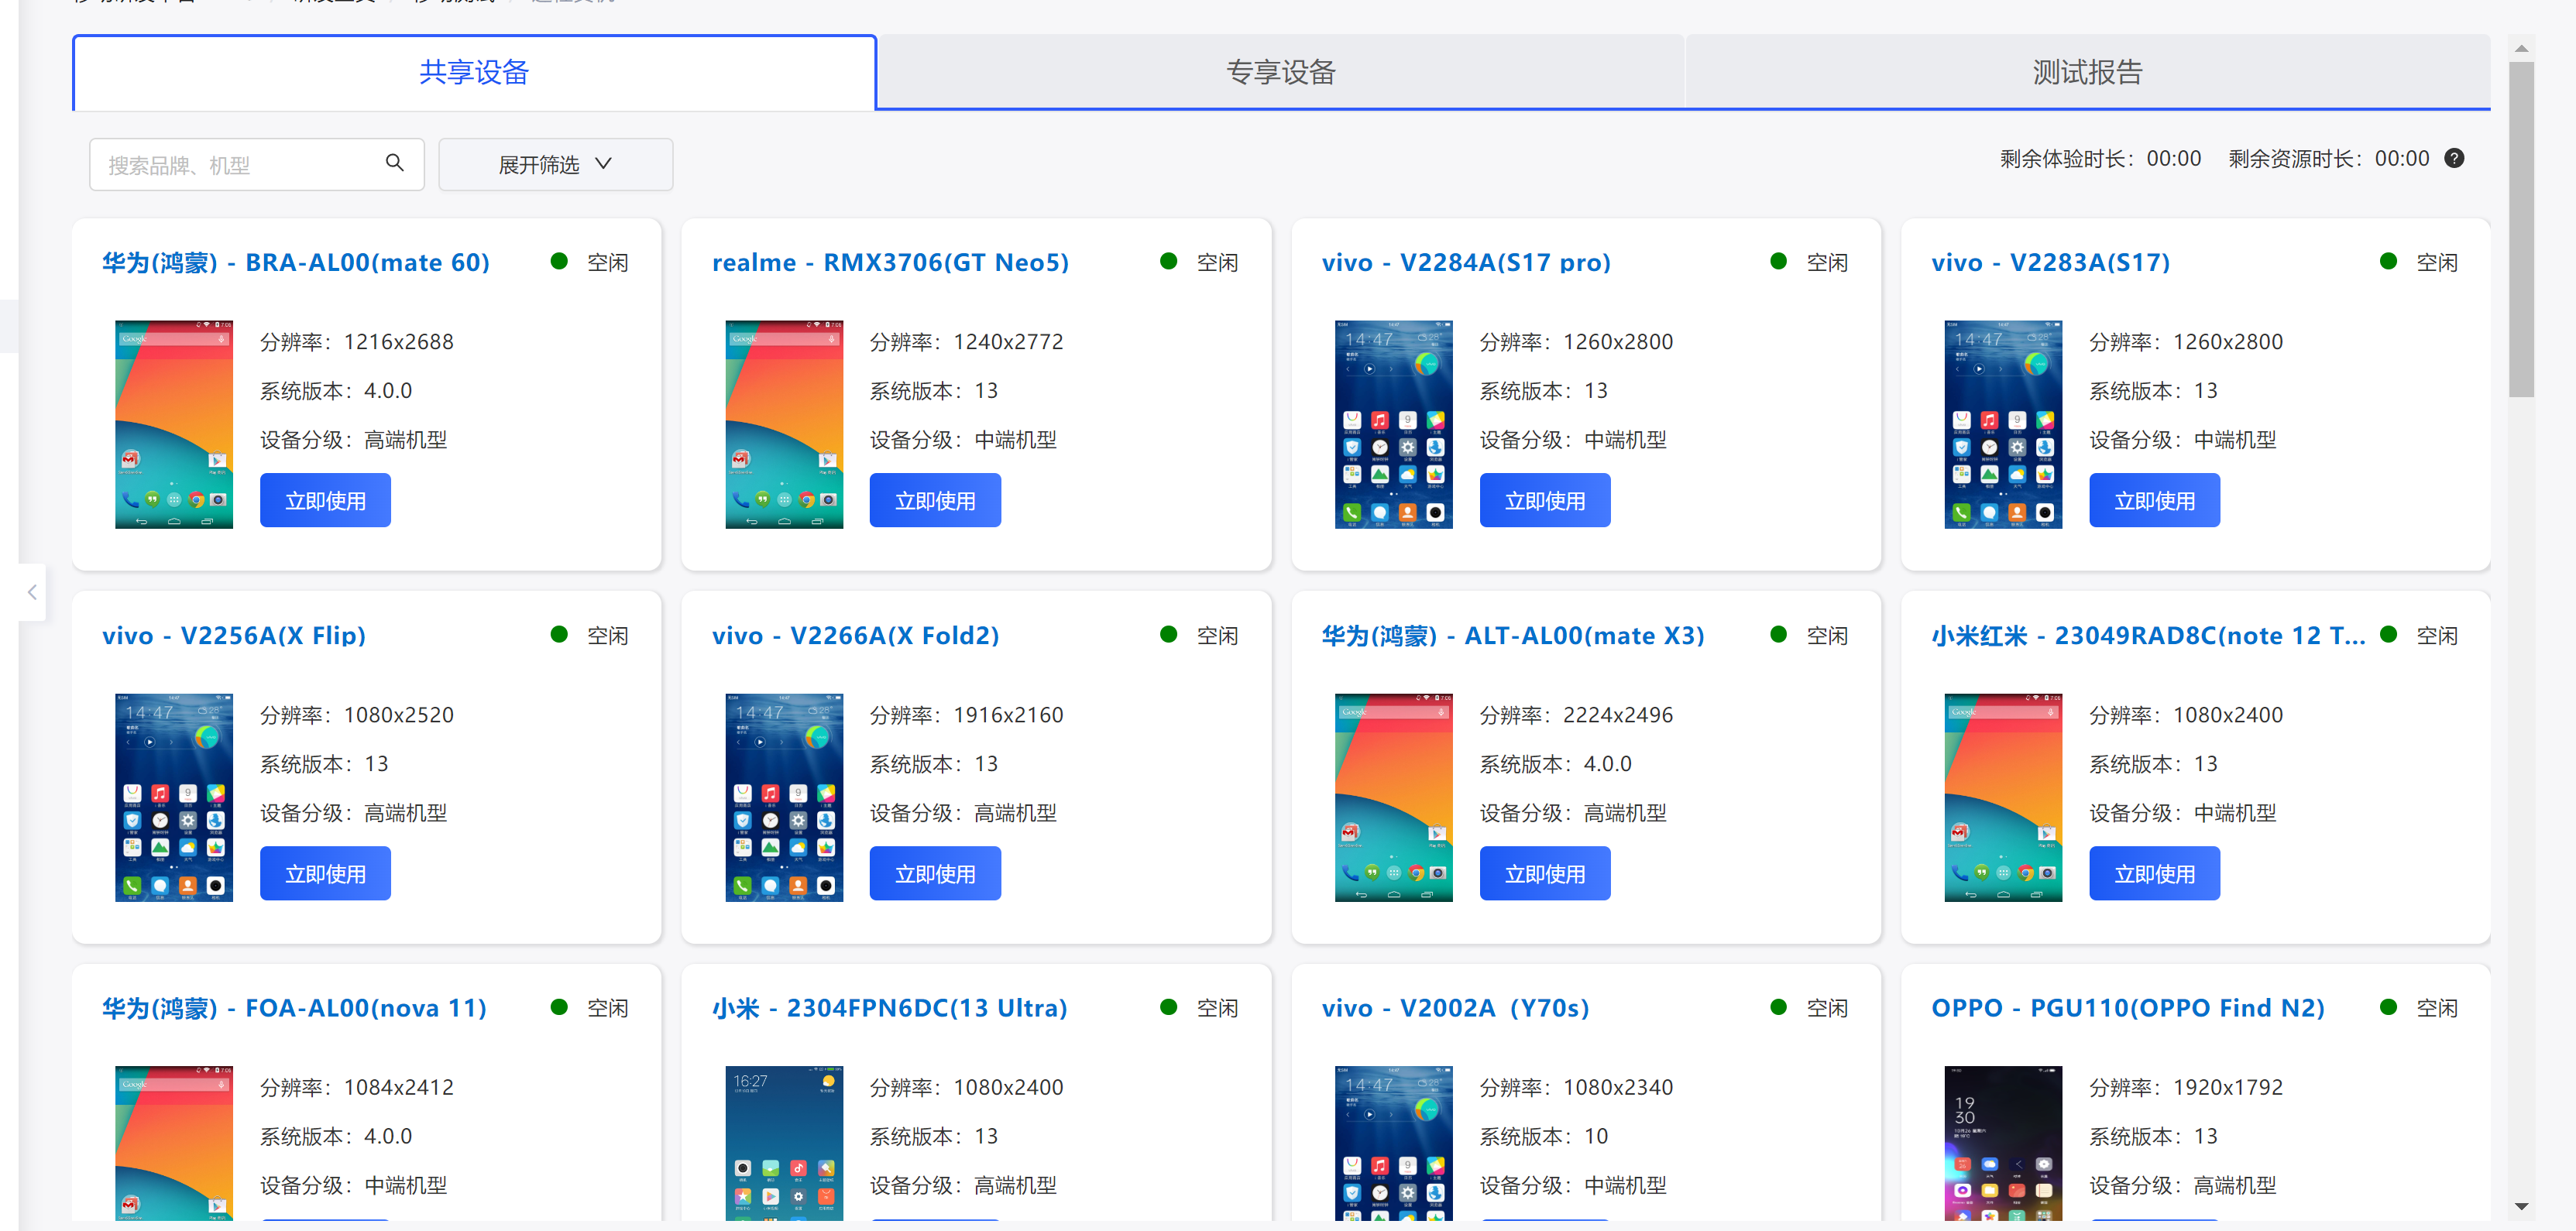Click 分辨率: 2224x2496 on mate X3 card
The height and width of the screenshot is (1231, 2576).
[x=1576, y=714]
